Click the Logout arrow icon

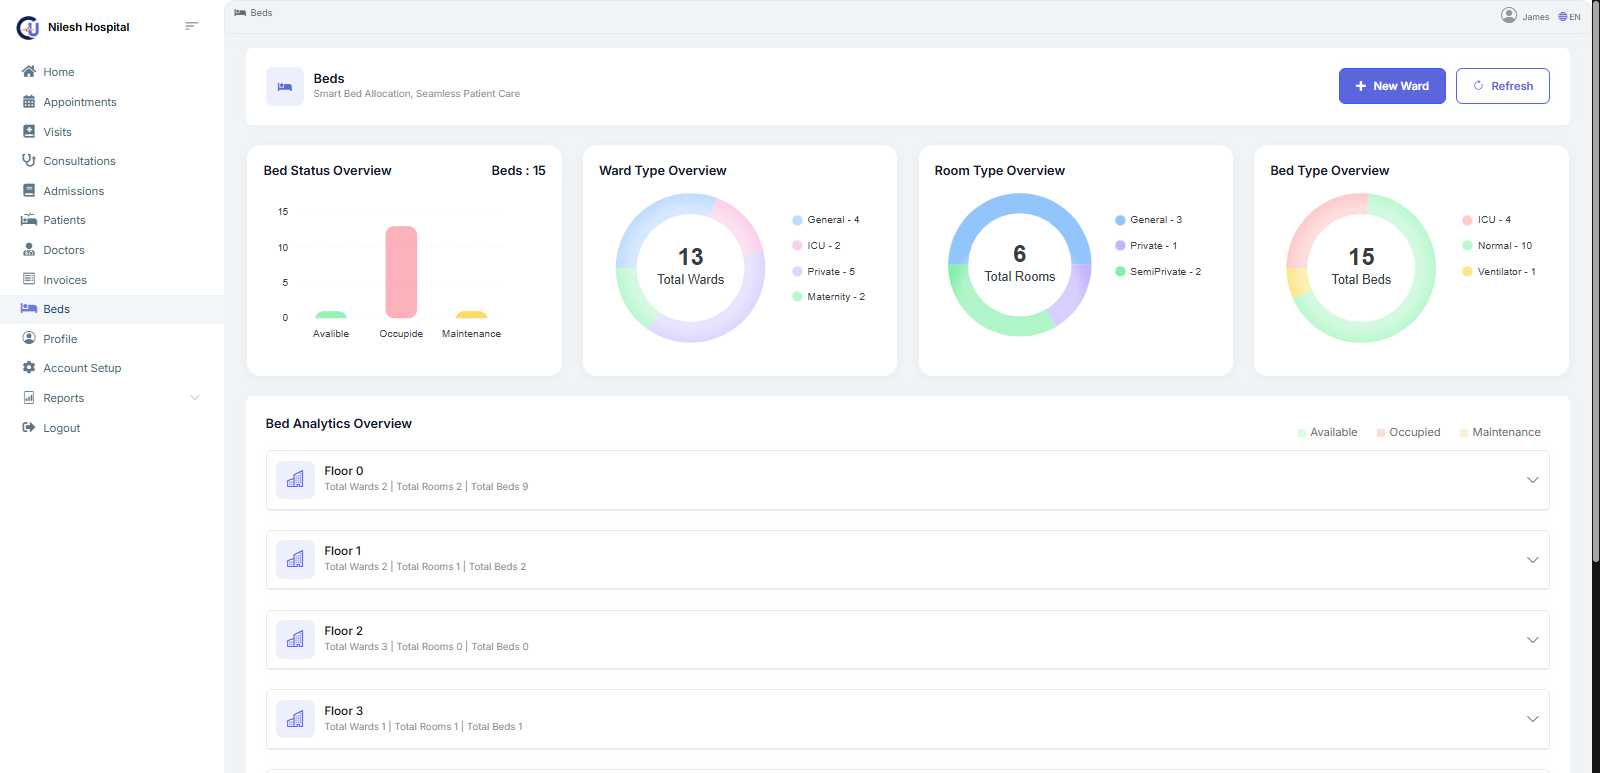[29, 427]
